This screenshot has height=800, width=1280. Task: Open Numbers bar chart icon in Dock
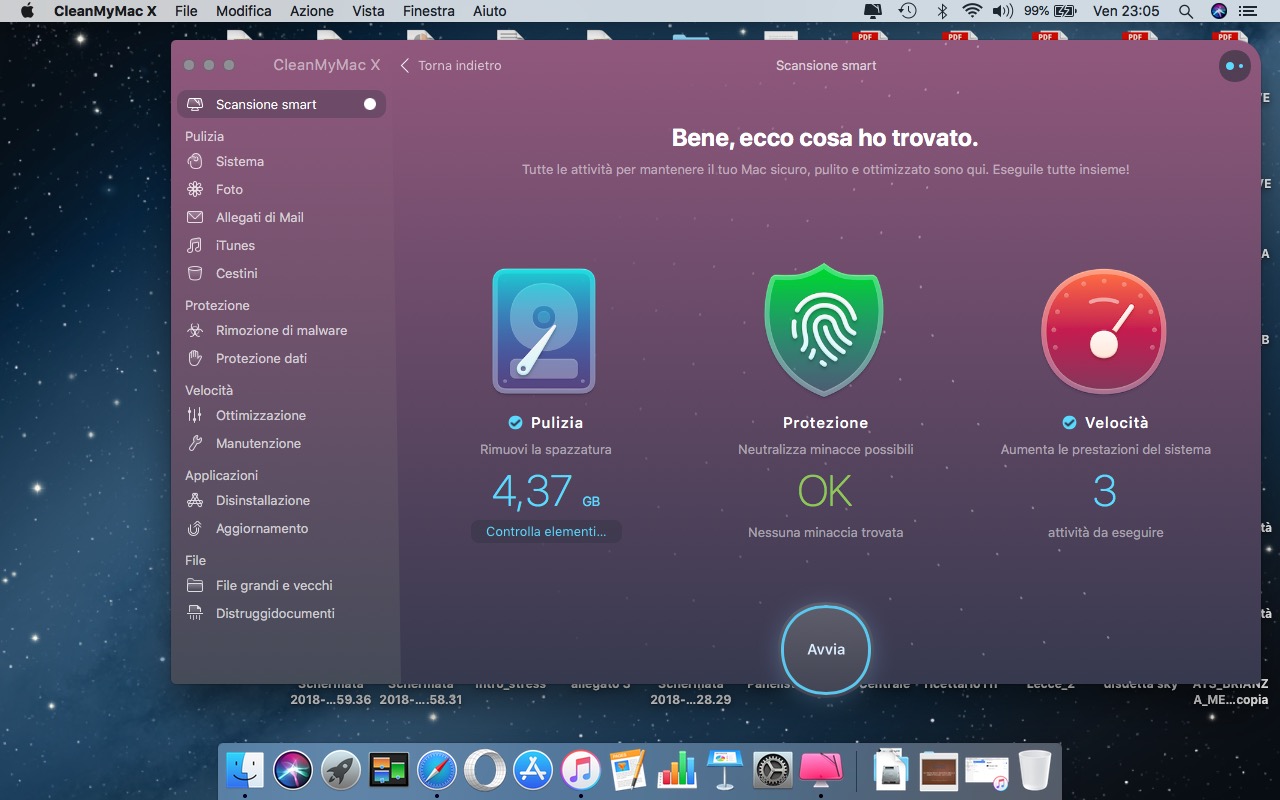pos(677,770)
